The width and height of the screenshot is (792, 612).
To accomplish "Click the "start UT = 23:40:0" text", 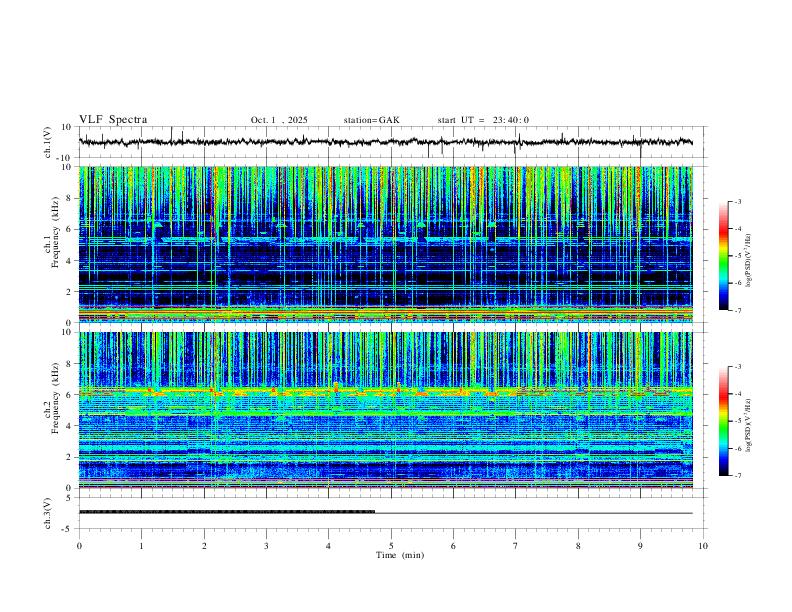I will coord(483,120).
